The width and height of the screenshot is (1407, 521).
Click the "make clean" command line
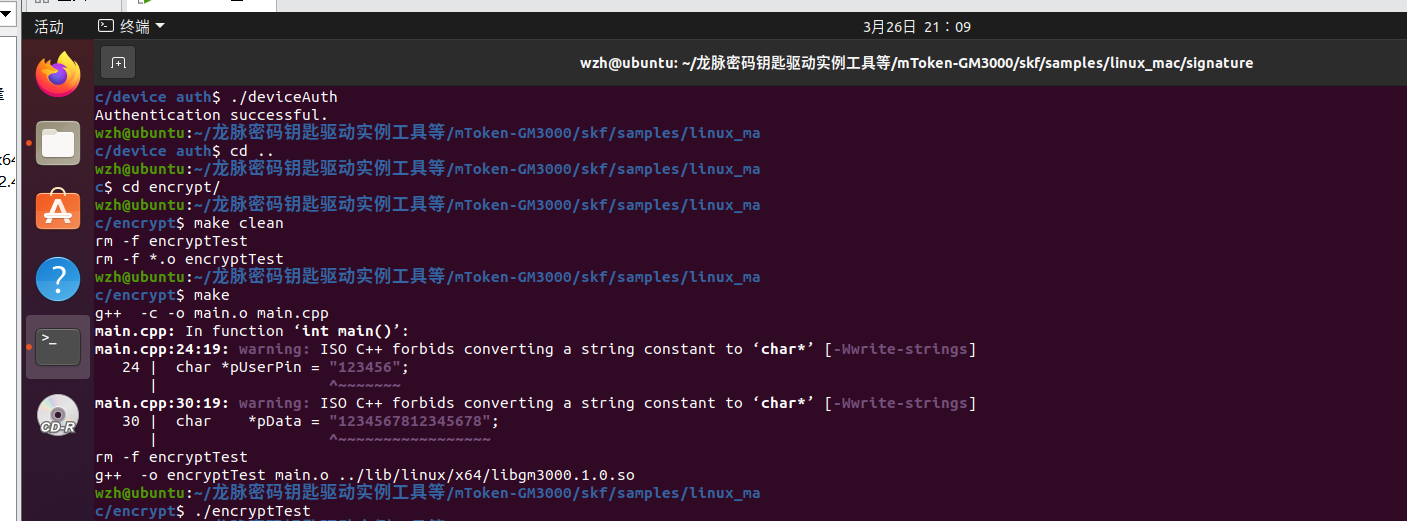click(238, 223)
